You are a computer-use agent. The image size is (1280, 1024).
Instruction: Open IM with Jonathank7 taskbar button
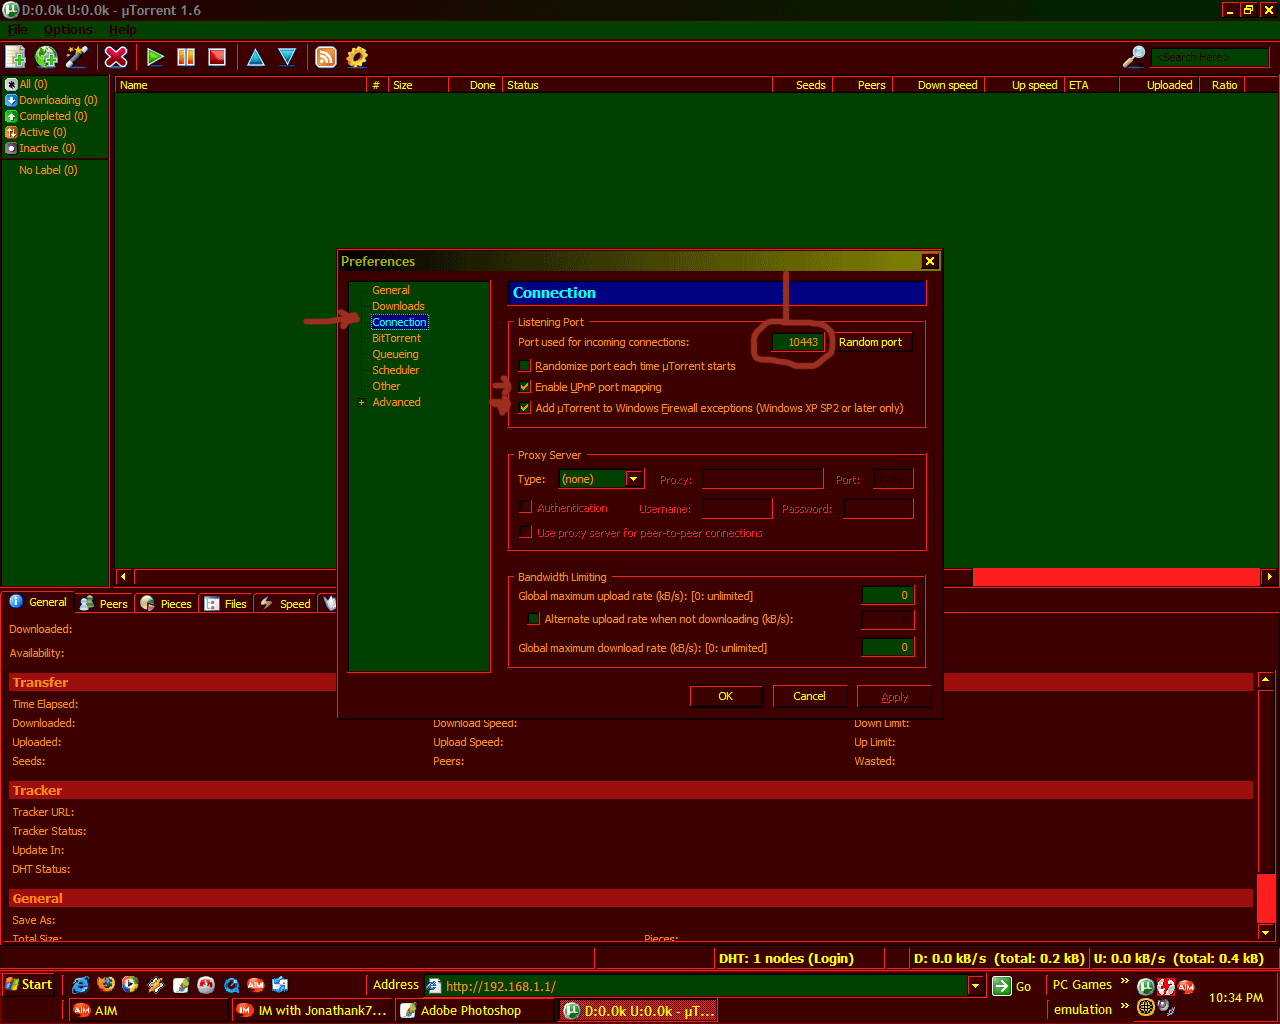pyautogui.click(x=310, y=1010)
